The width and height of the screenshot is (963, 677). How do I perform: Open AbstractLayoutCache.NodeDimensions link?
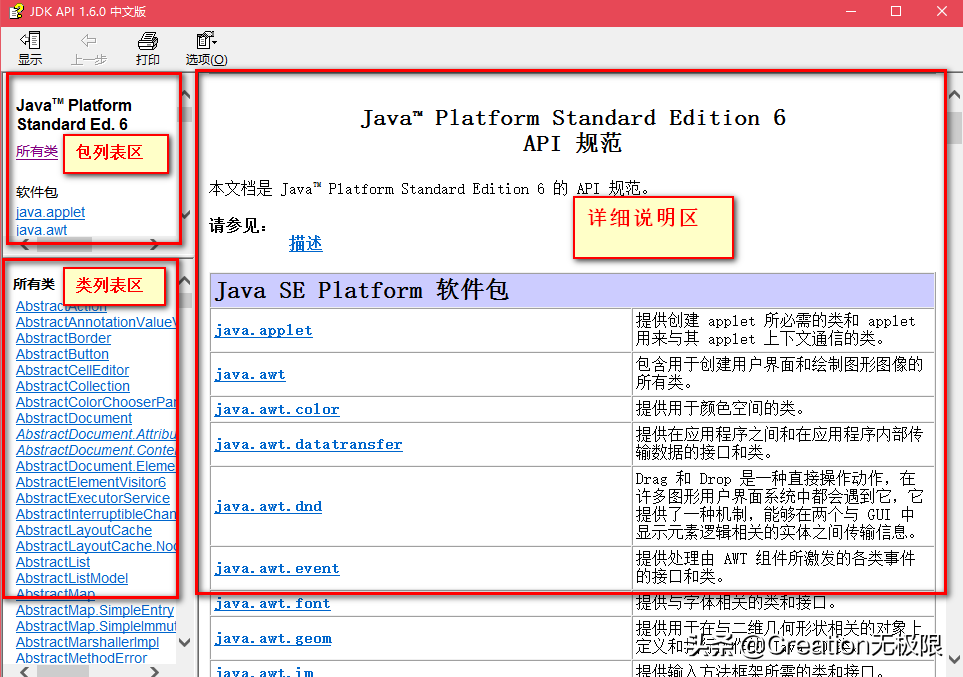pos(96,546)
